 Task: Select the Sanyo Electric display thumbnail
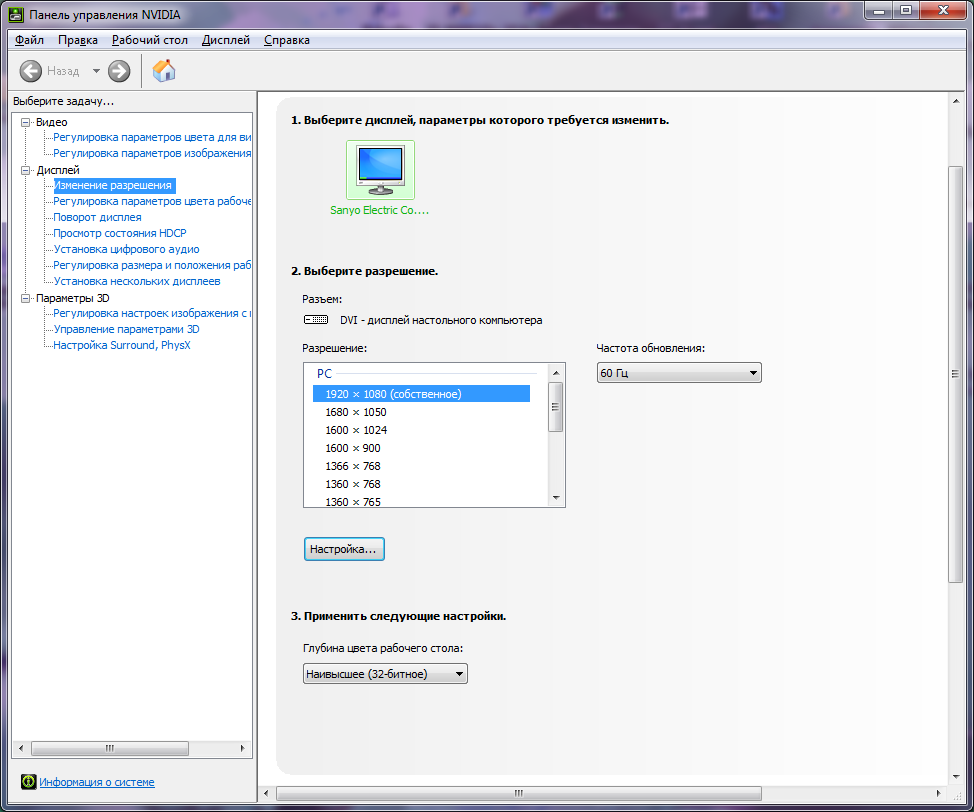tap(380, 170)
